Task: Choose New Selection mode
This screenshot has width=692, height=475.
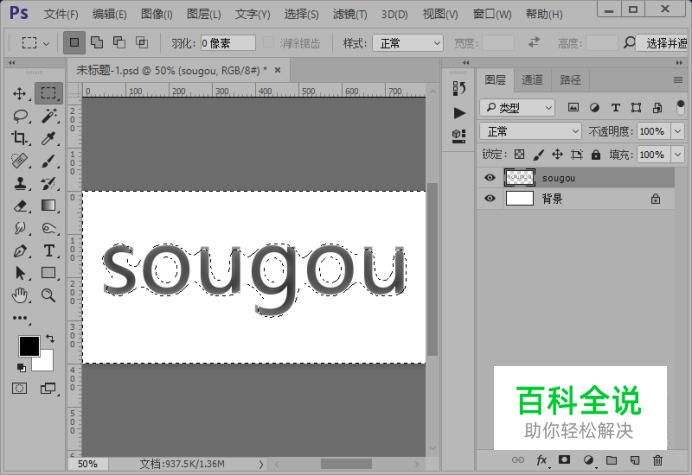Action: pos(74,42)
